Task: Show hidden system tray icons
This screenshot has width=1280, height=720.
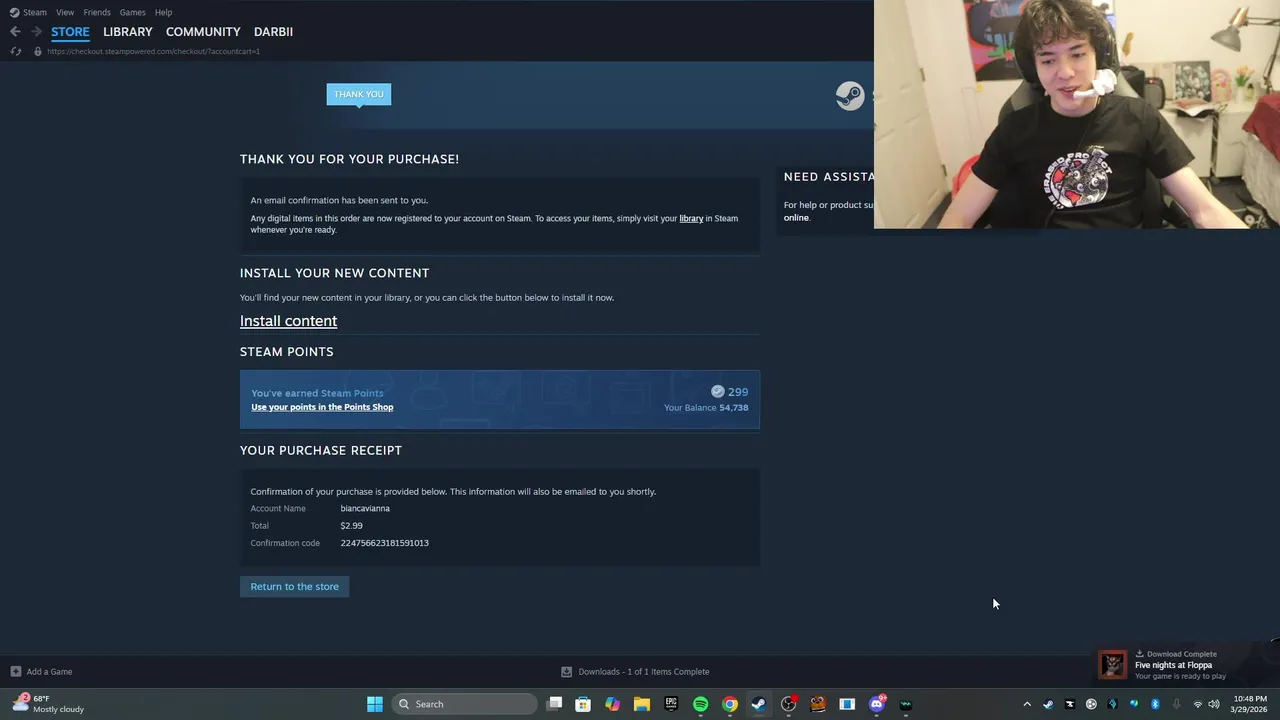Action: (x=1026, y=704)
